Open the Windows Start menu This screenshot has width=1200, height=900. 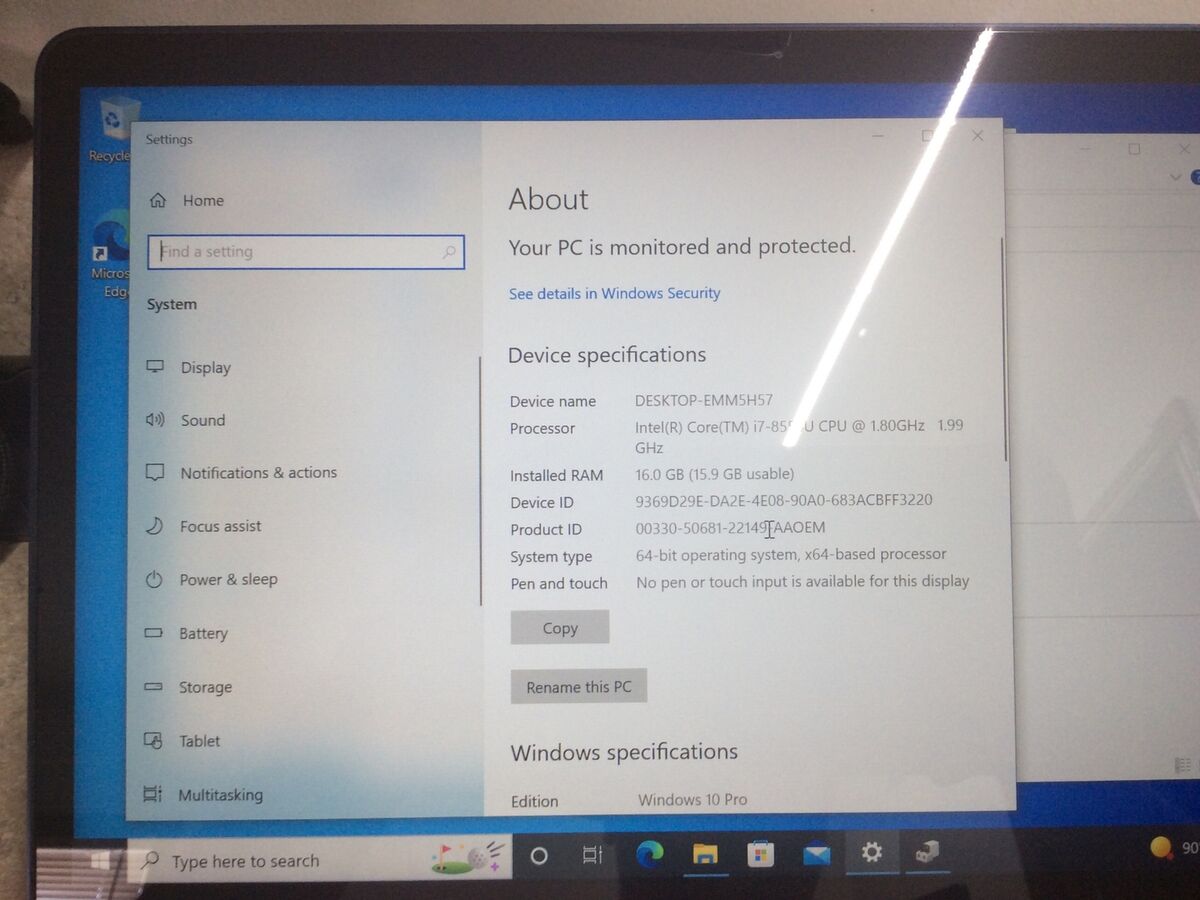[x=100, y=860]
